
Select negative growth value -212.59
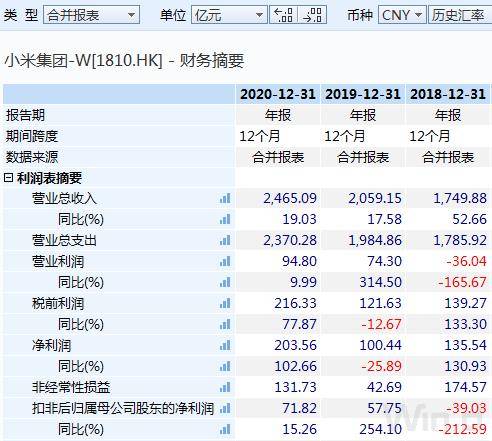(x=462, y=429)
